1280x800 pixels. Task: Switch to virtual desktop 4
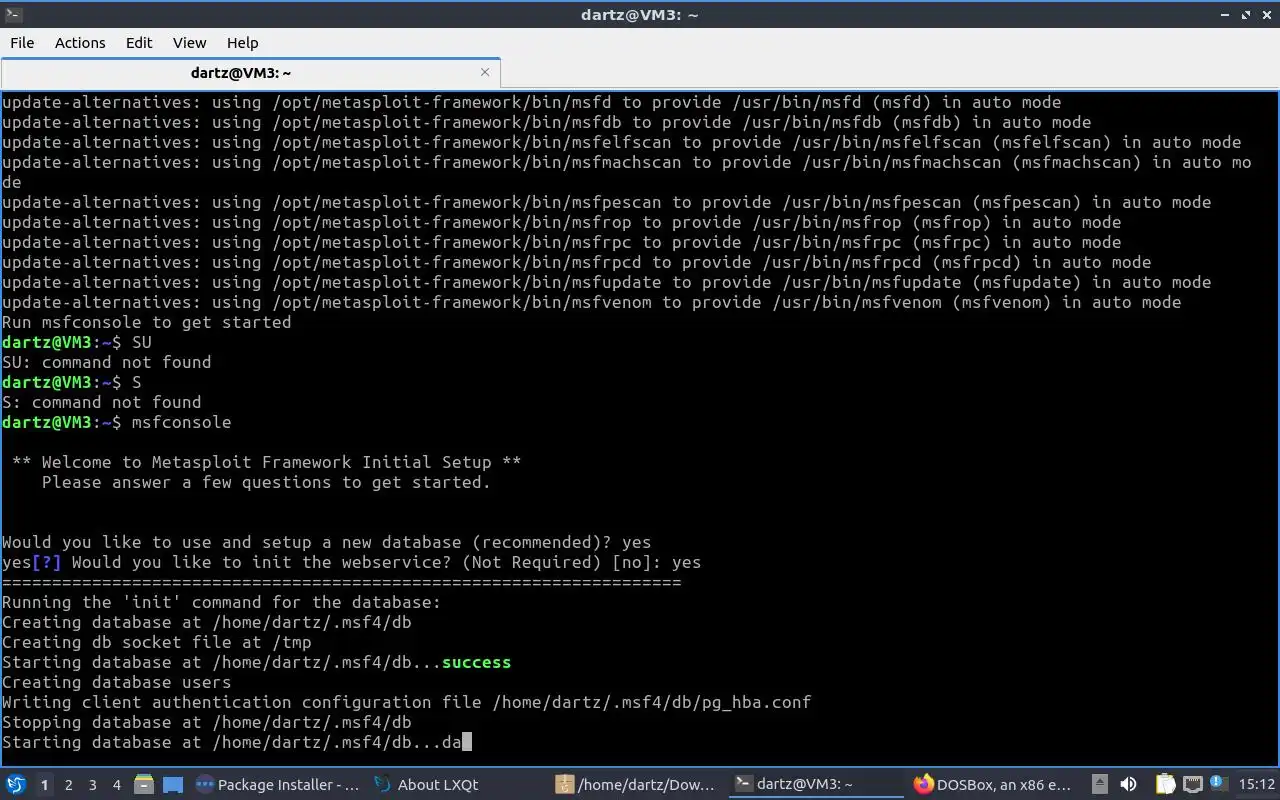tap(116, 785)
